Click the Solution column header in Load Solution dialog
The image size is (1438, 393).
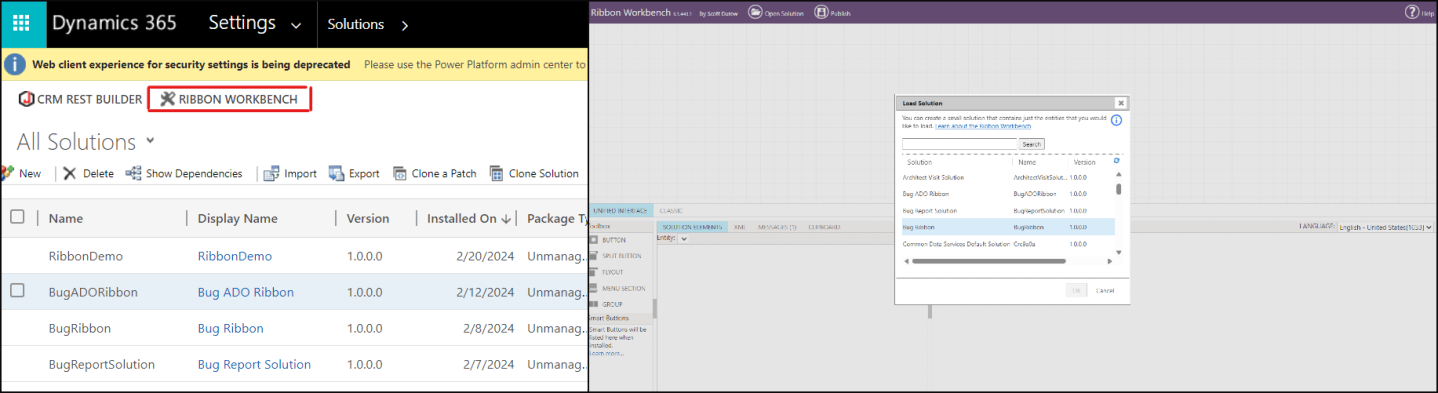click(x=919, y=161)
